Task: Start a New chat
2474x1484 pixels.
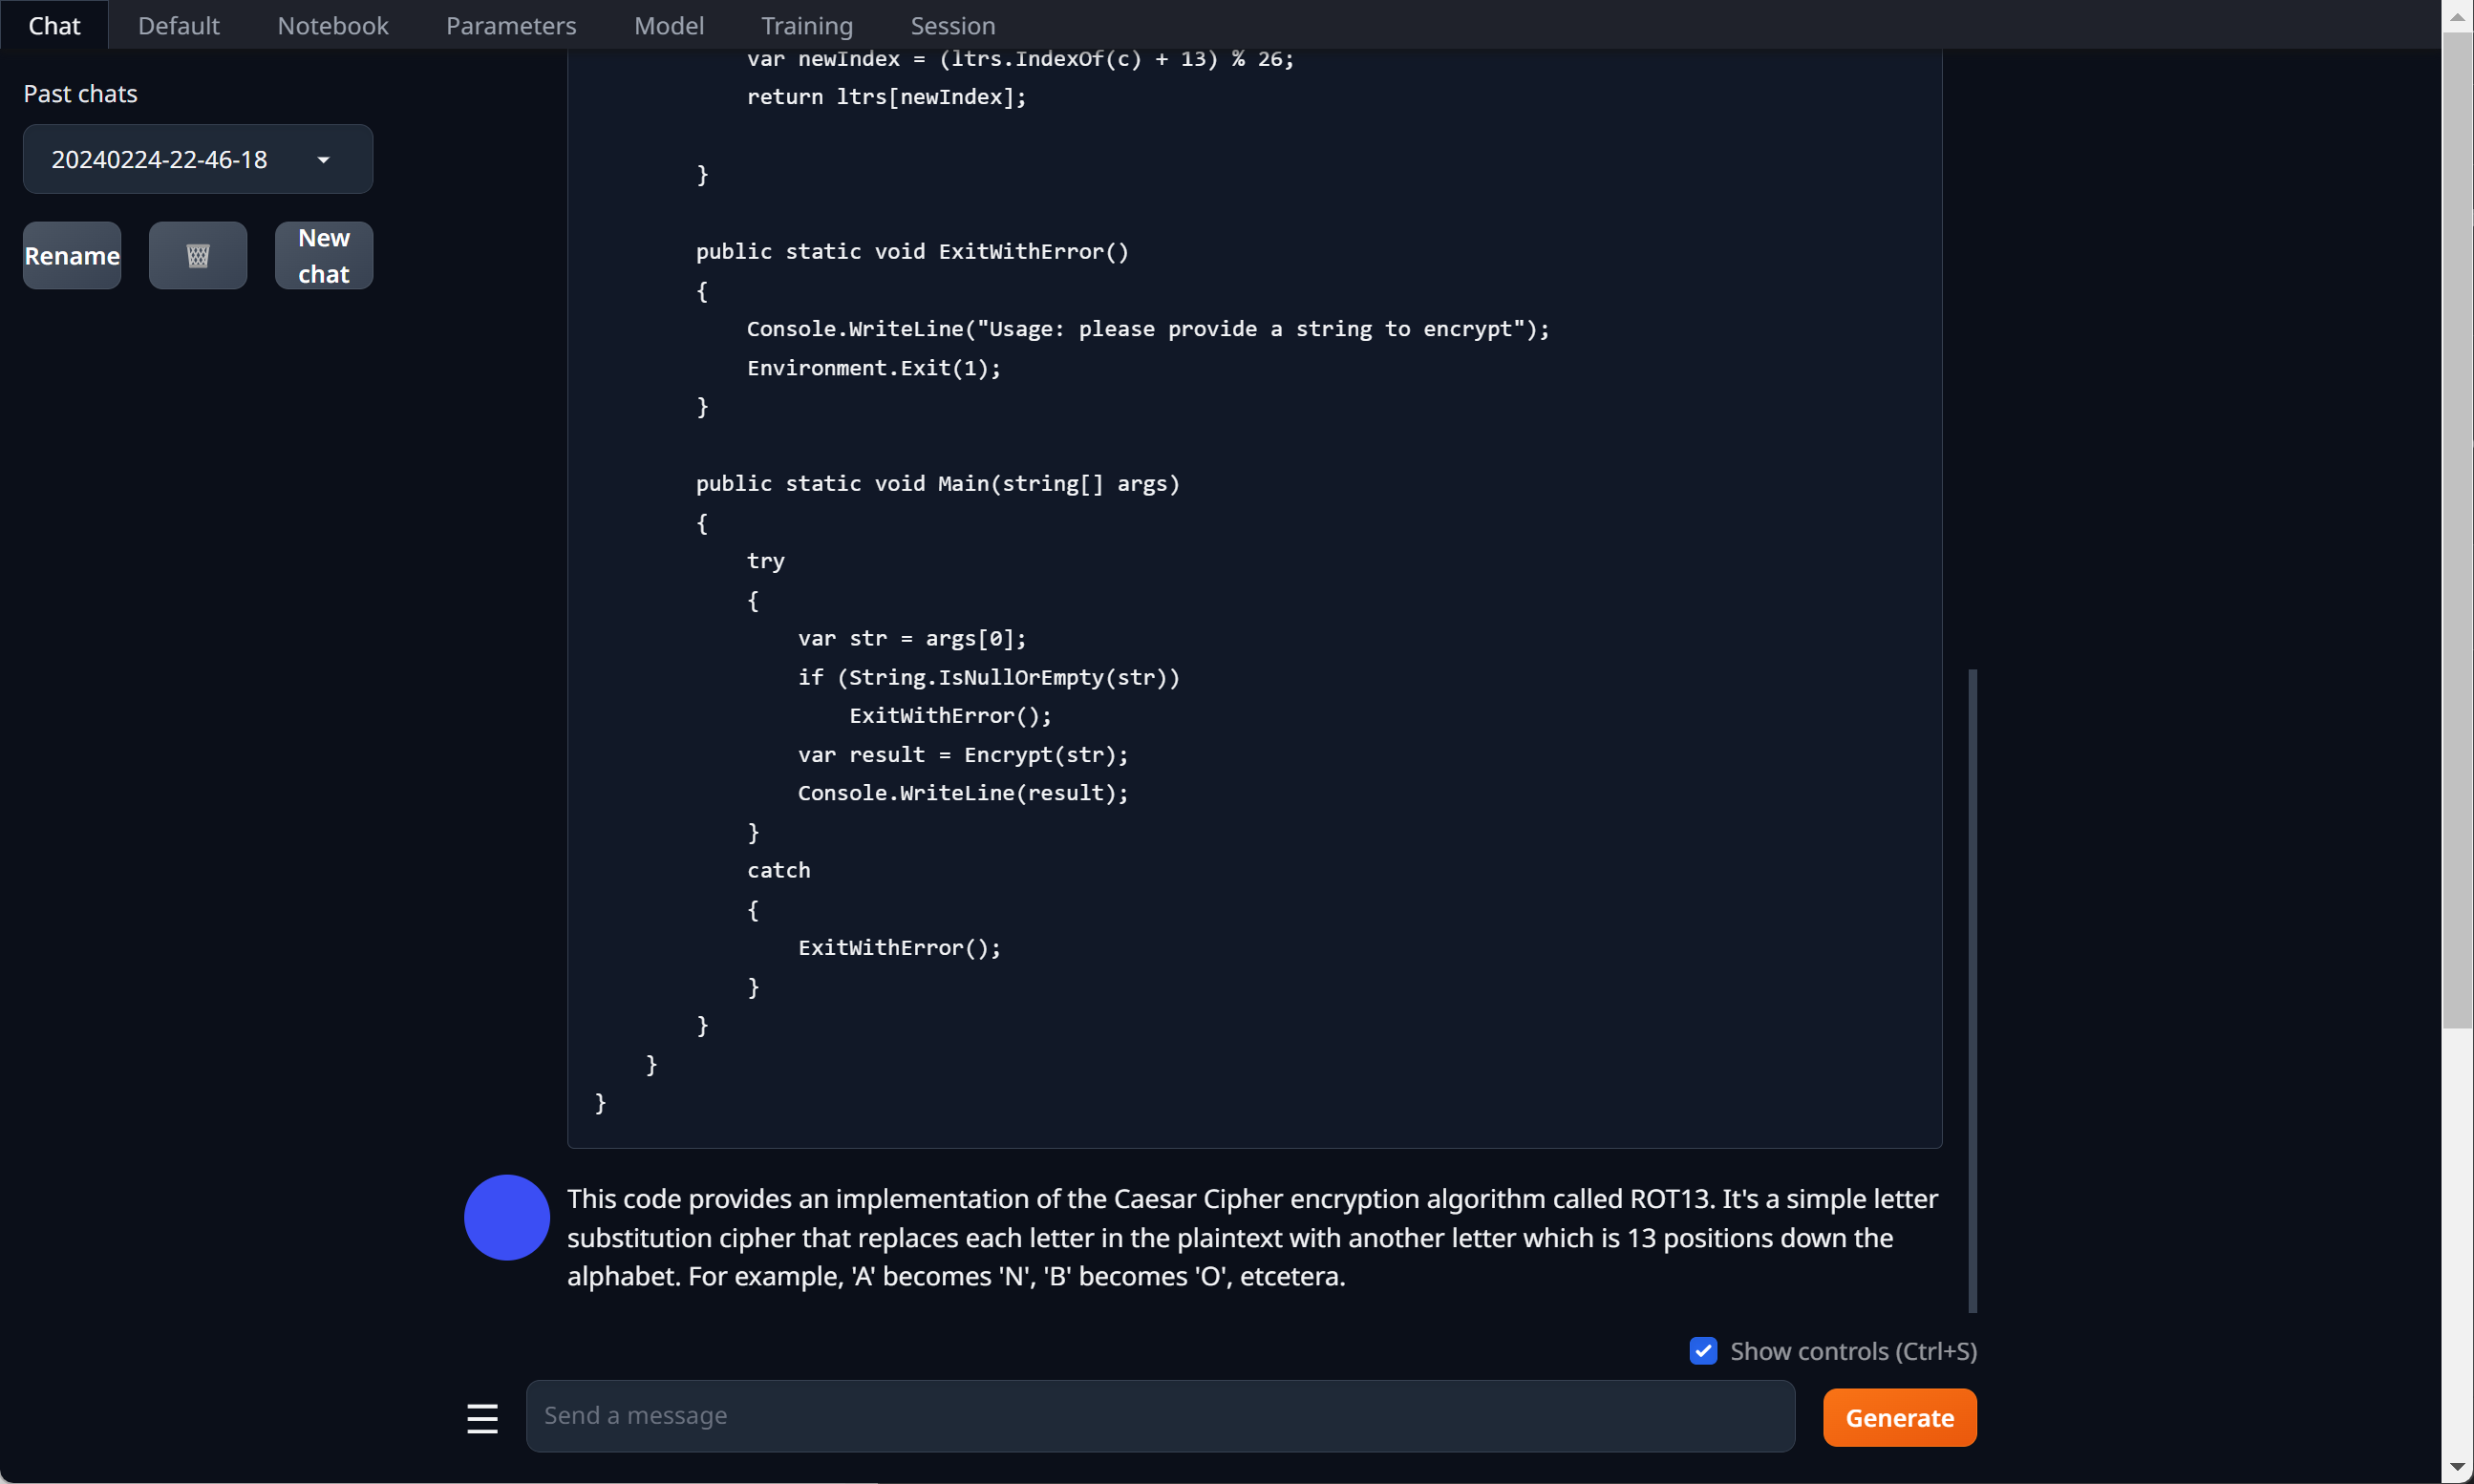Action: pyautogui.click(x=324, y=256)
